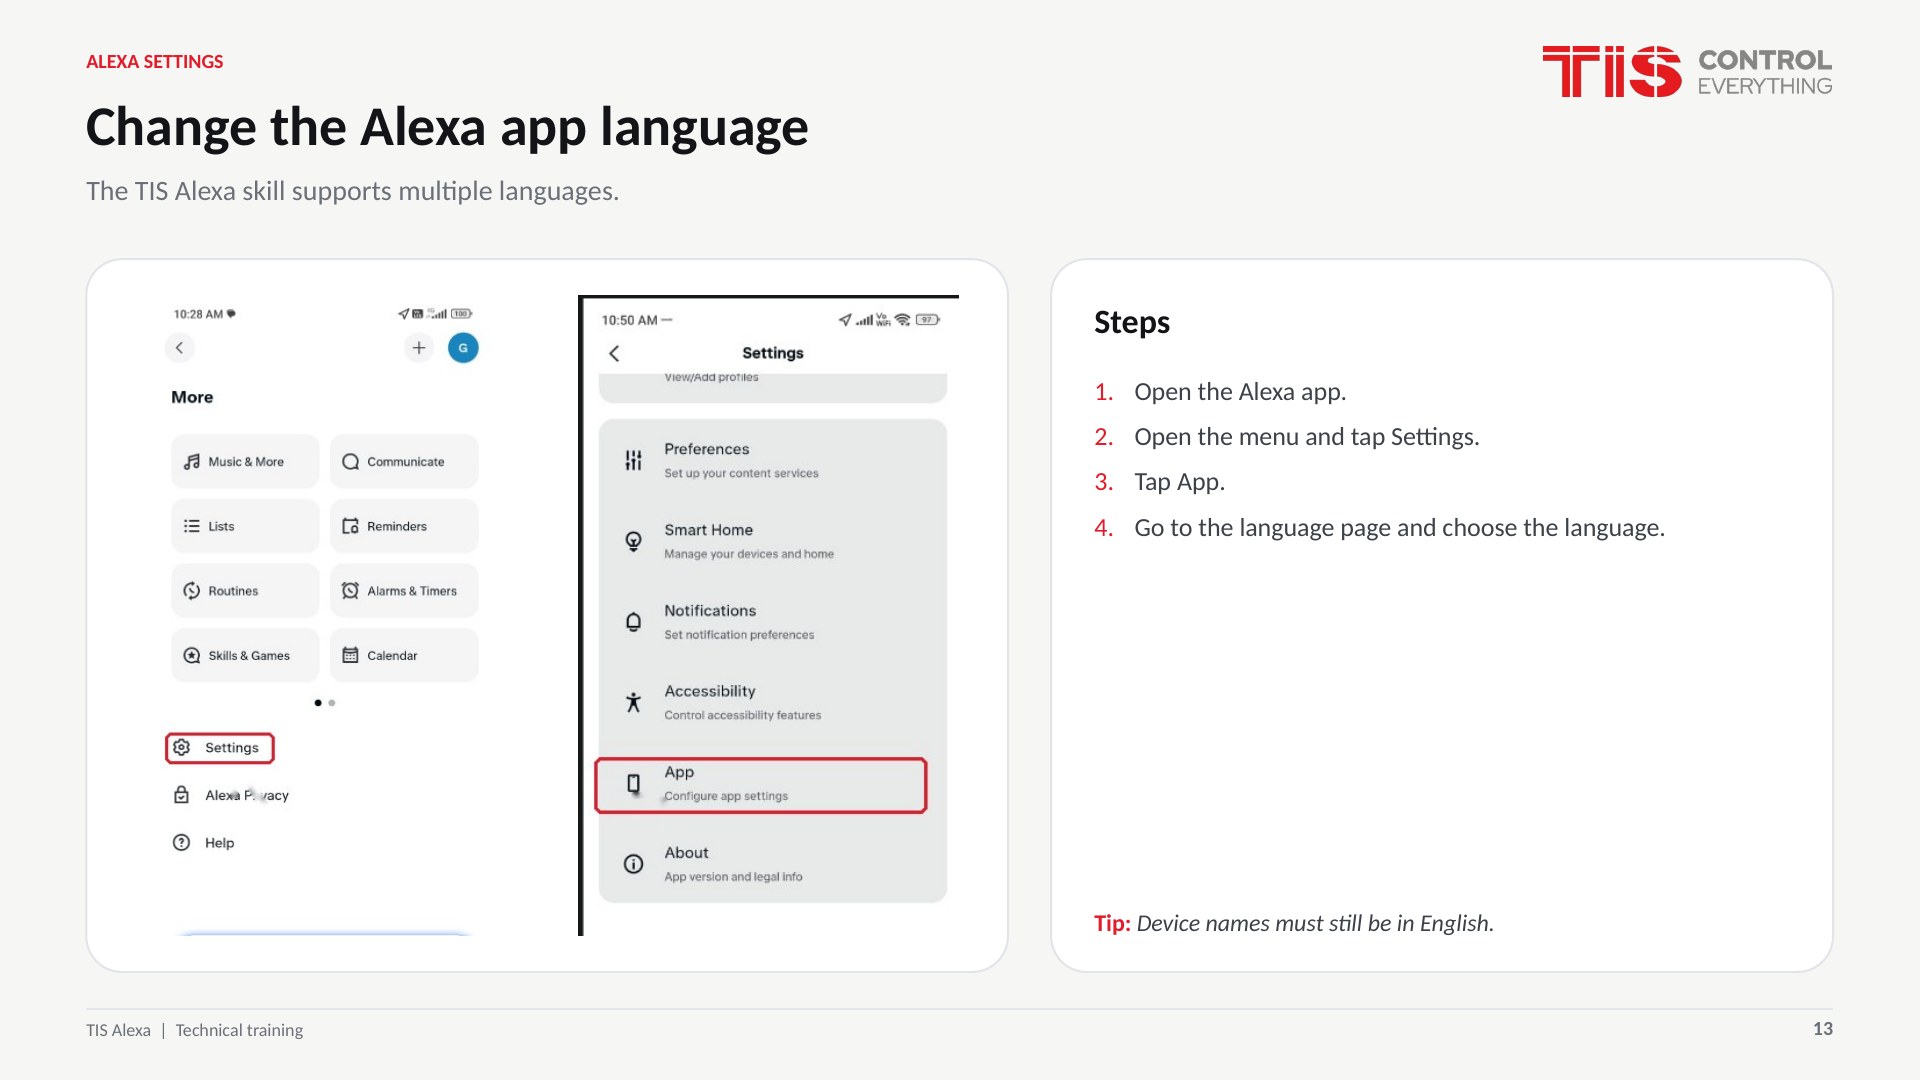Open the About row
Image resolution: width=1920 pixels, height=1080 pixels.
(x=772, y=864)
